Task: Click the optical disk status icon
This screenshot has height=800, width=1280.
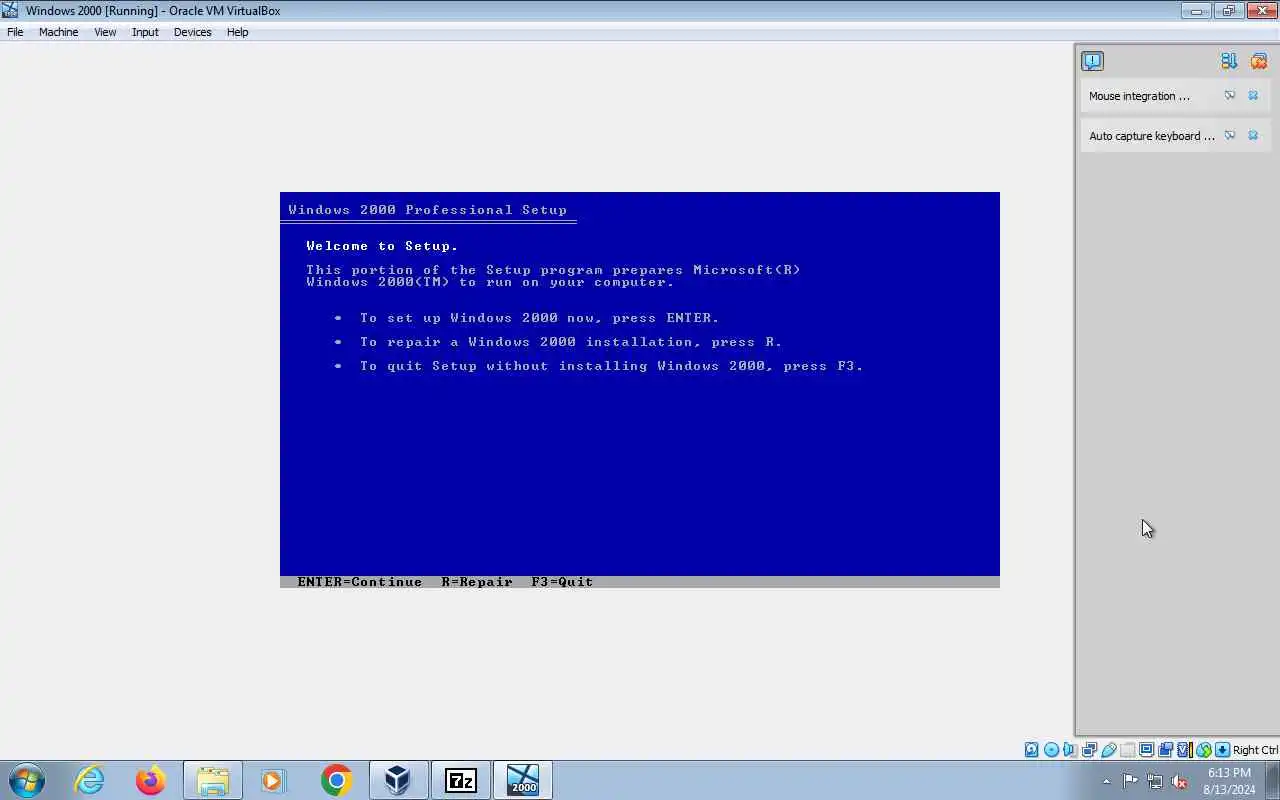Action: point(1051,750)
